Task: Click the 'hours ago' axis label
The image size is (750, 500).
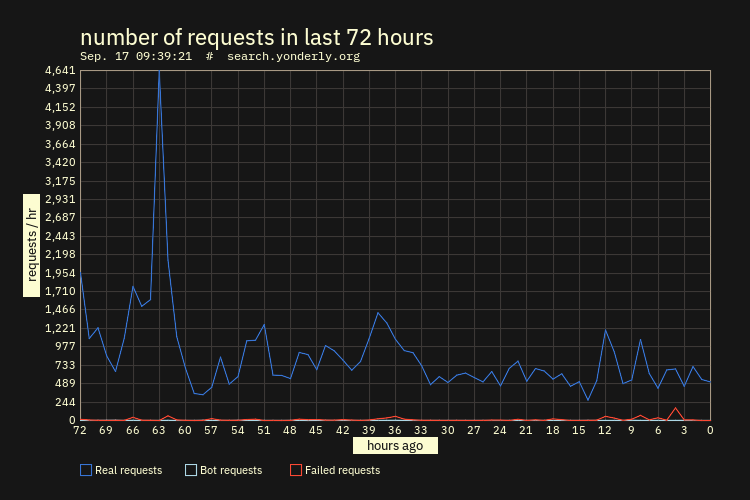Action: tap(395, 445)
